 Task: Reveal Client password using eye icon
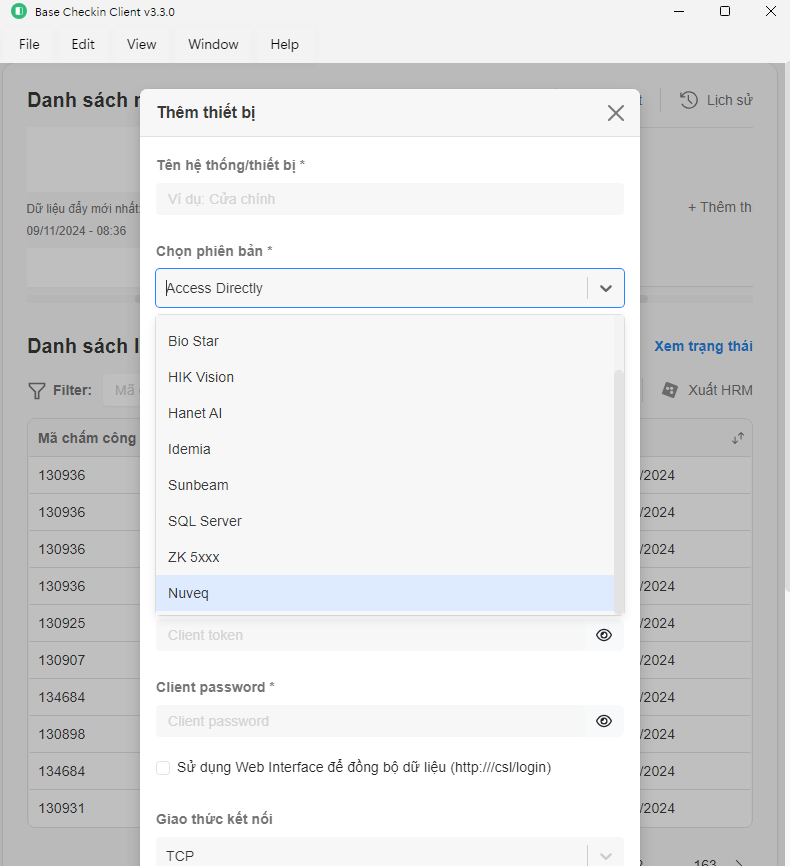(604, 721)
